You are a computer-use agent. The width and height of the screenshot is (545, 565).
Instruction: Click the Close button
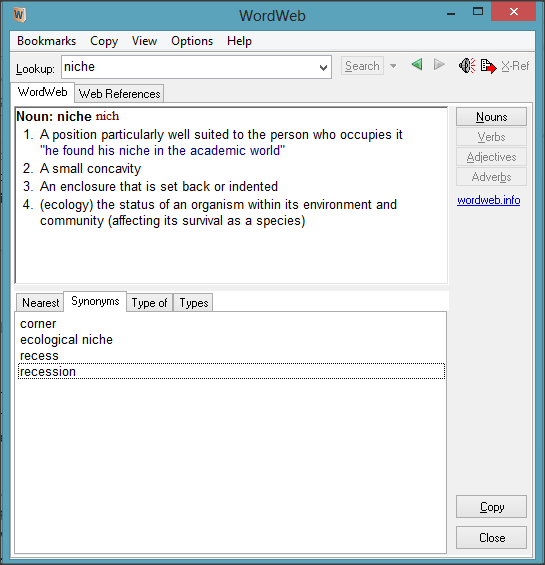tap(491, 538)
